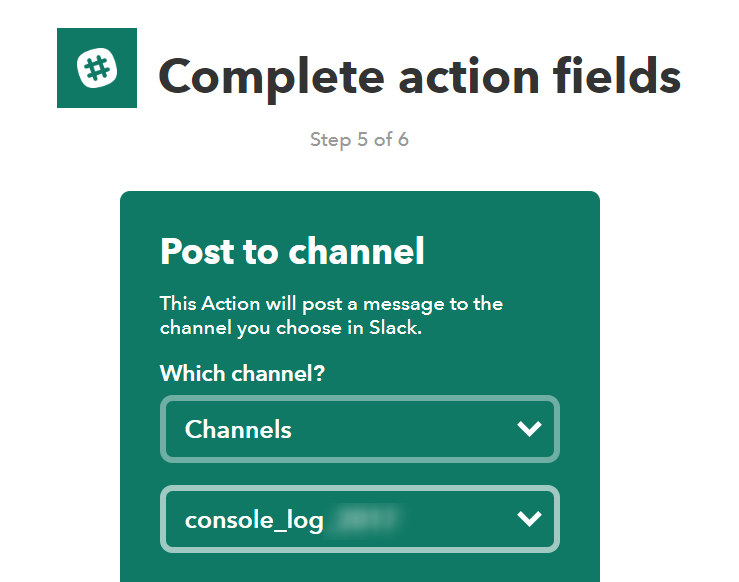Viewport: 739px width, 582px height.
Task: Click the blurred text after console_log
Action: tap(367, 519)
